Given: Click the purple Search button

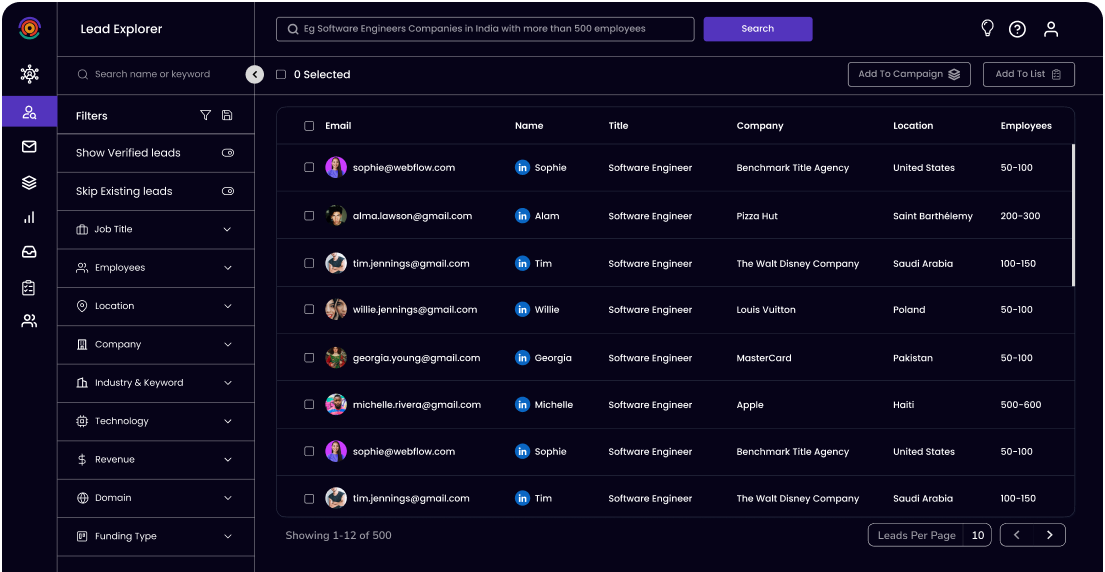Looking at the screenshot, I should [x=757, y=29].
